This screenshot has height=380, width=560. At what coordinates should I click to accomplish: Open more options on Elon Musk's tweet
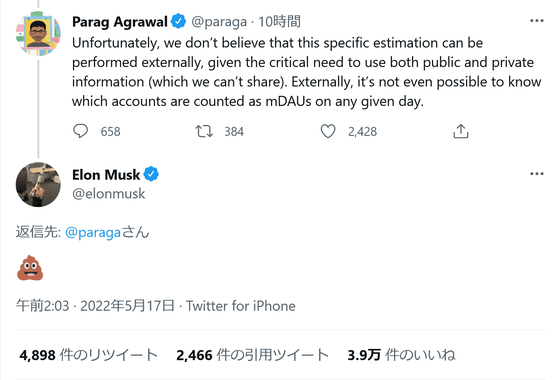pos(536,174)
